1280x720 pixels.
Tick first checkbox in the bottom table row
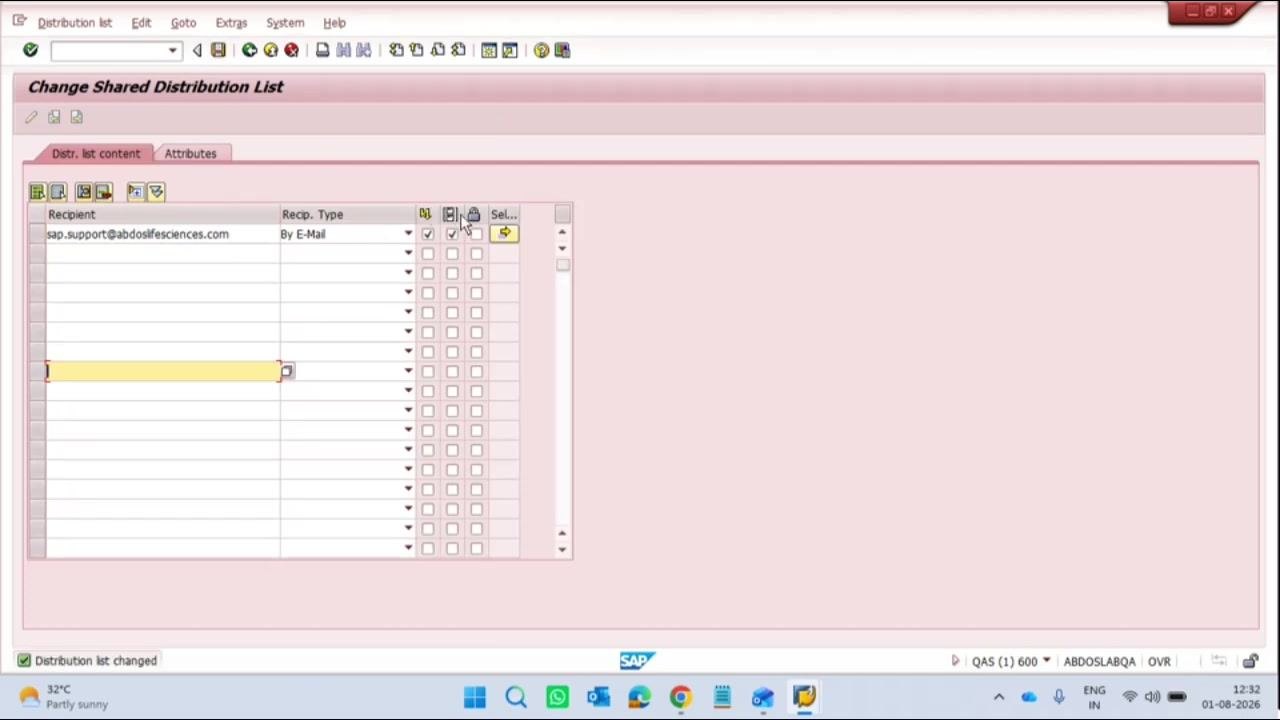[428, 548]
